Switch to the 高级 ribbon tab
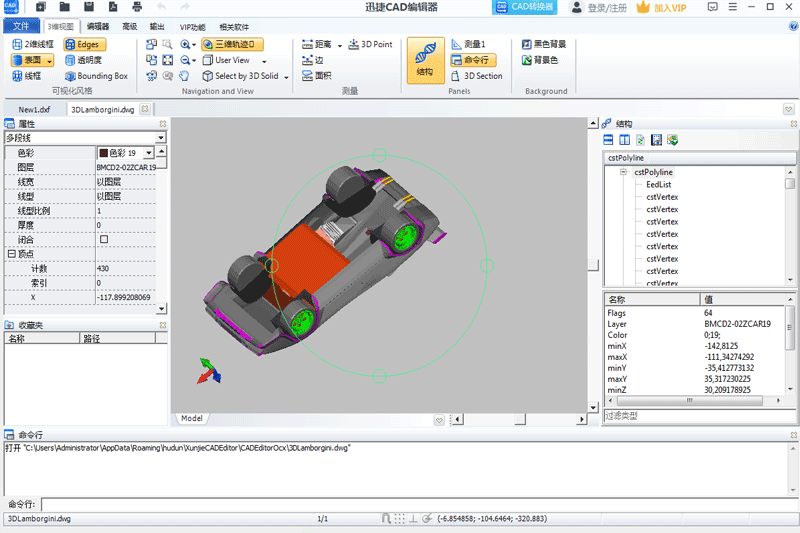The width and height of the screenshot is (800, 533). point(130,27)
